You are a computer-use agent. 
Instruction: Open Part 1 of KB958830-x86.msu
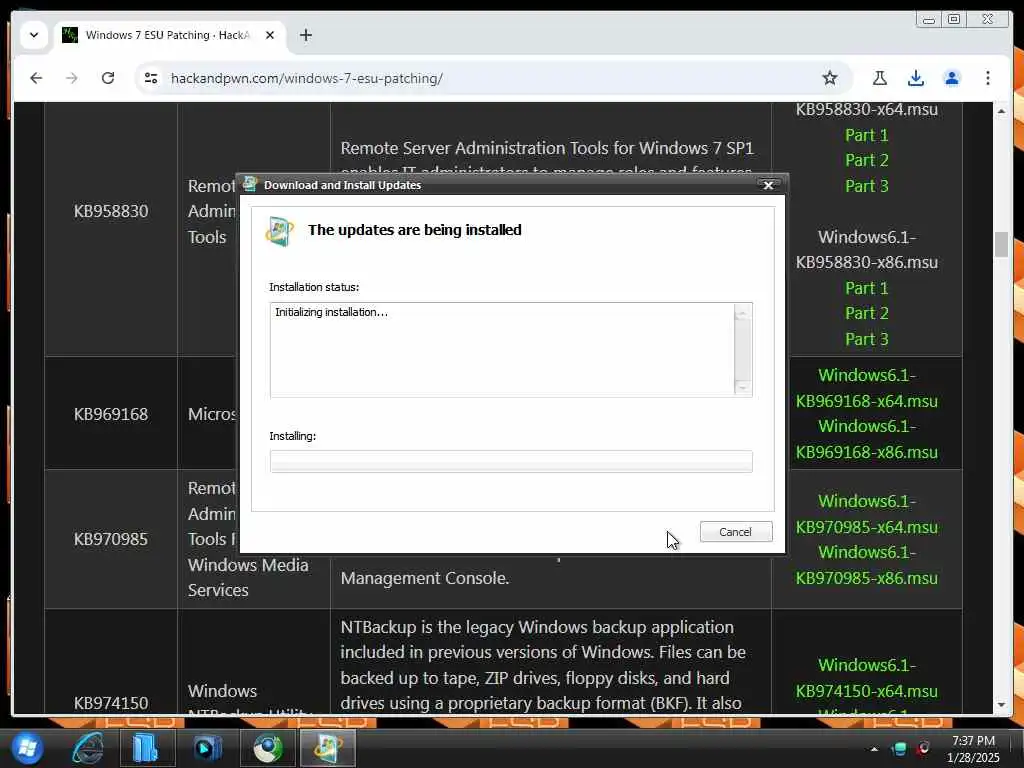[867, 288]
